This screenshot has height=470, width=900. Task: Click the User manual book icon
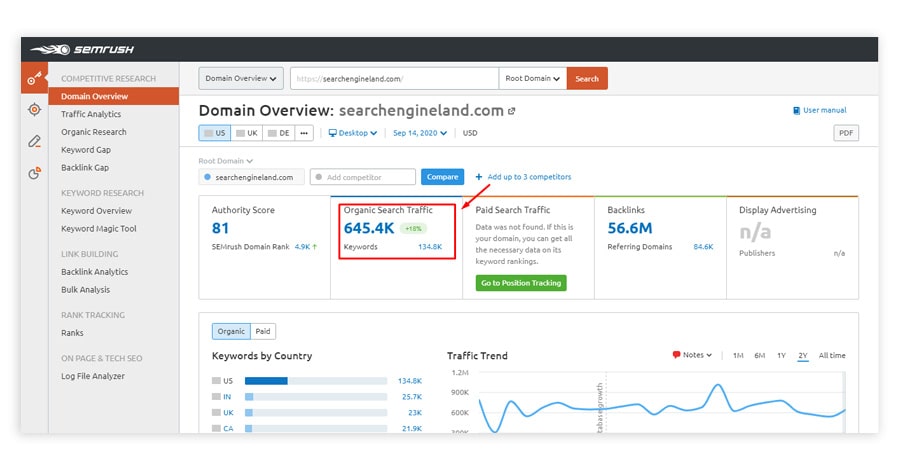tap(796, 110)
